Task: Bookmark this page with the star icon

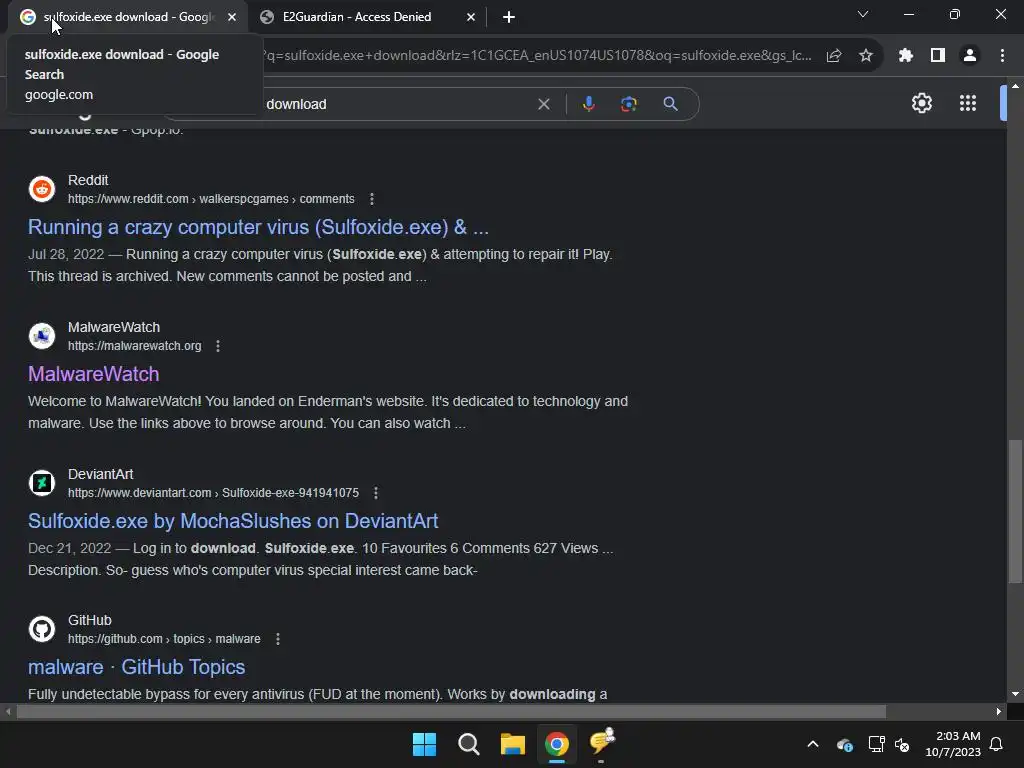Action: click(x=866, y=56)
